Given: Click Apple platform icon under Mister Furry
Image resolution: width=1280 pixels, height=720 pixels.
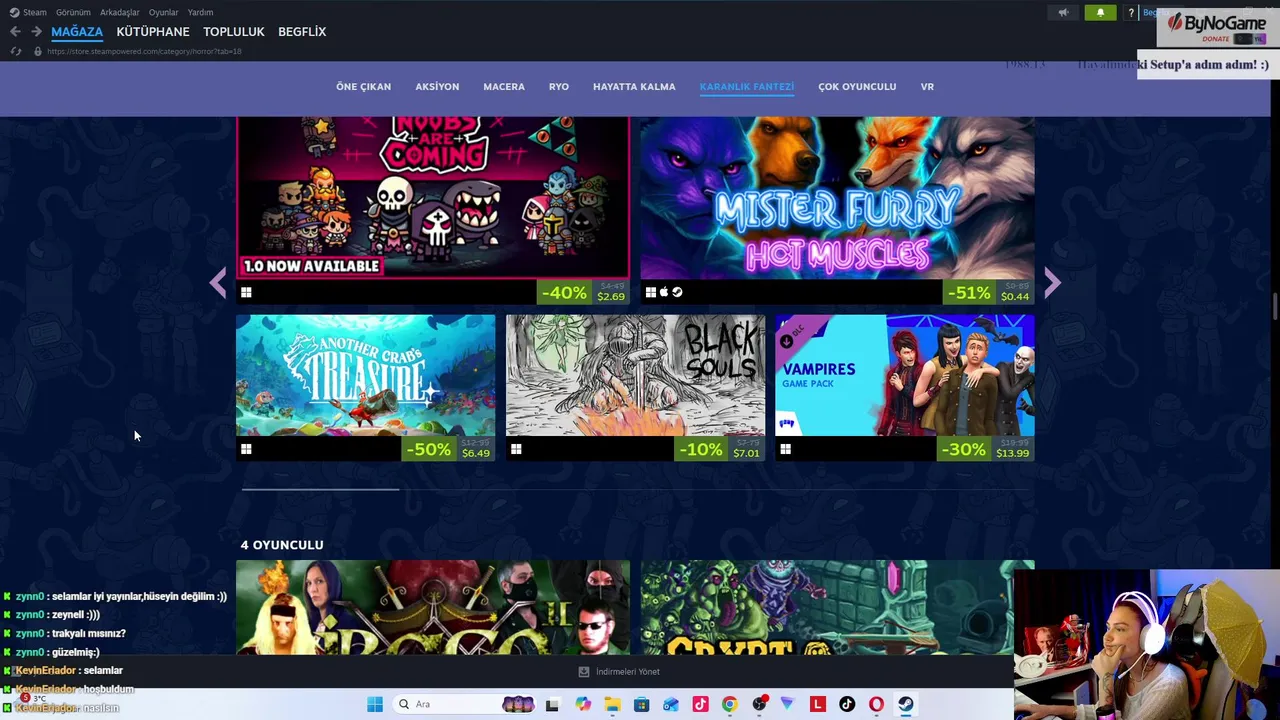Looking at the screenshot, I should 664,293.
